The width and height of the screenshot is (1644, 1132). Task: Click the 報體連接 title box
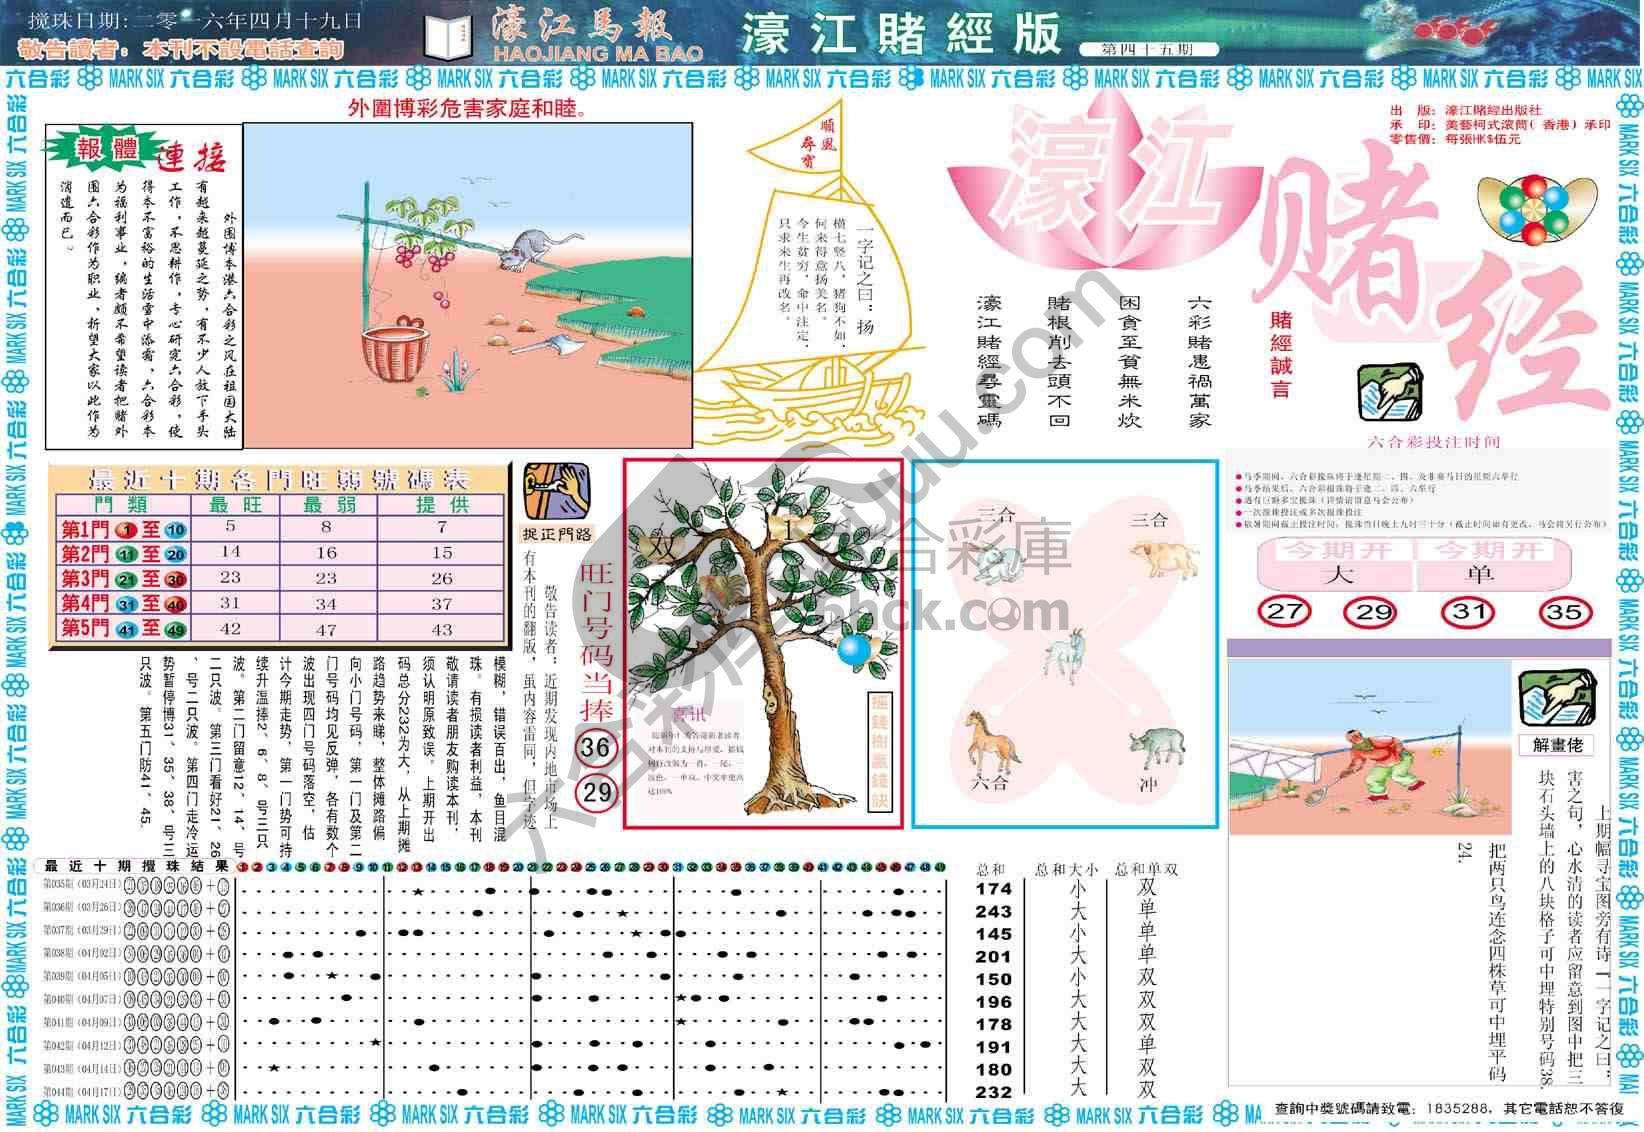pyautogui.click(x=140, y=152)
